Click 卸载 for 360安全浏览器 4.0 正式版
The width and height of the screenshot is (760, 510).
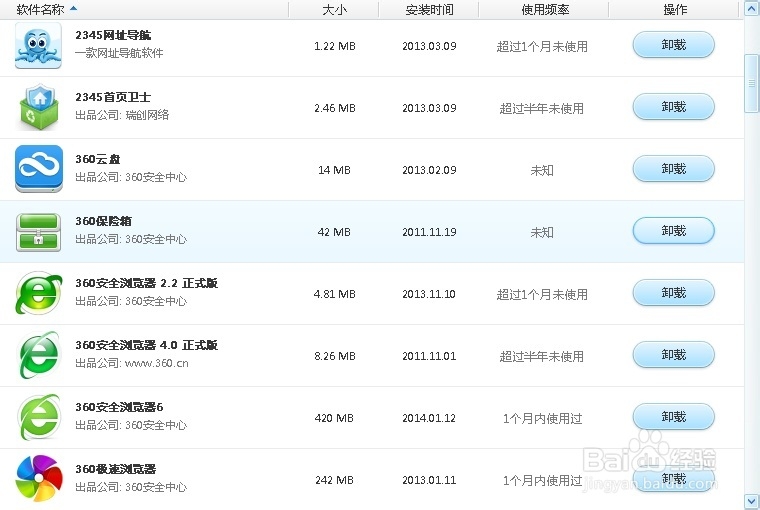click(673, 355)
